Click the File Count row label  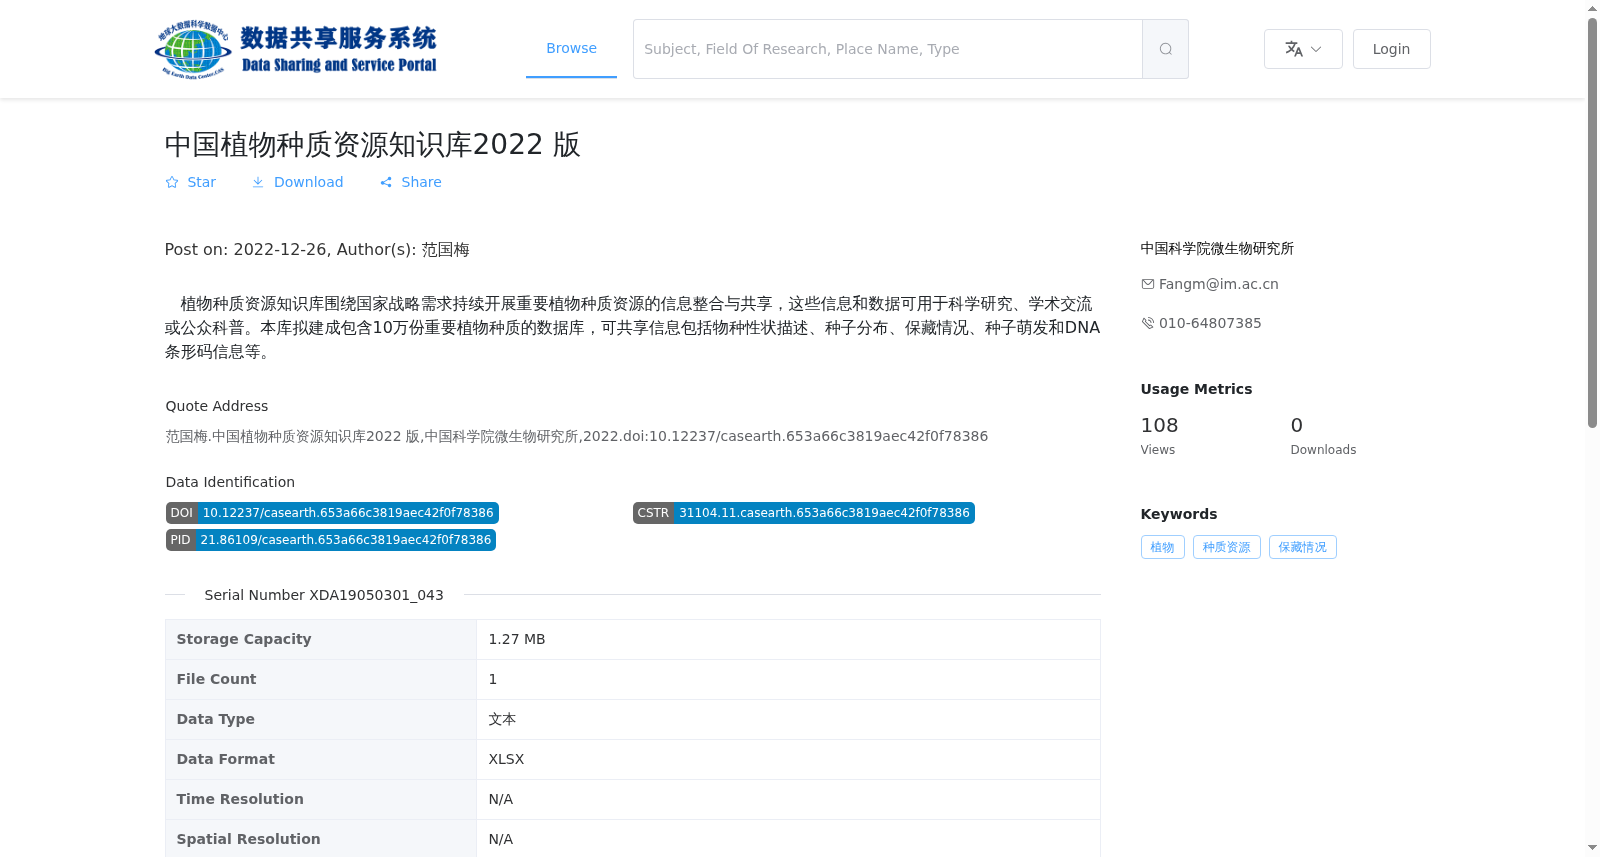tap(216, 679)
